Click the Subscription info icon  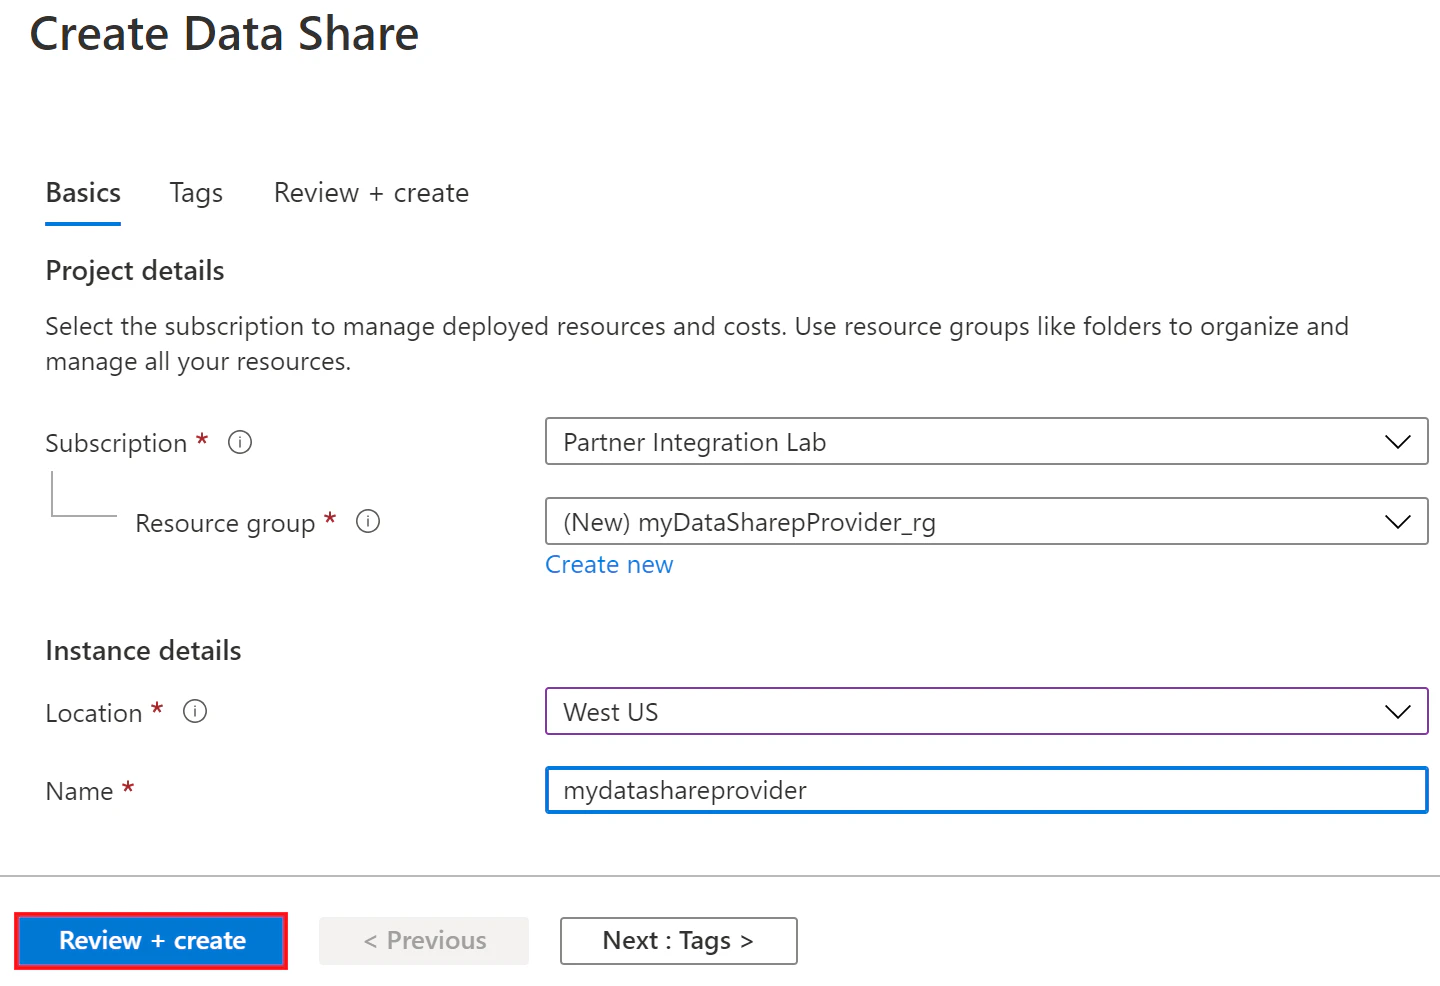coord(240,442)
